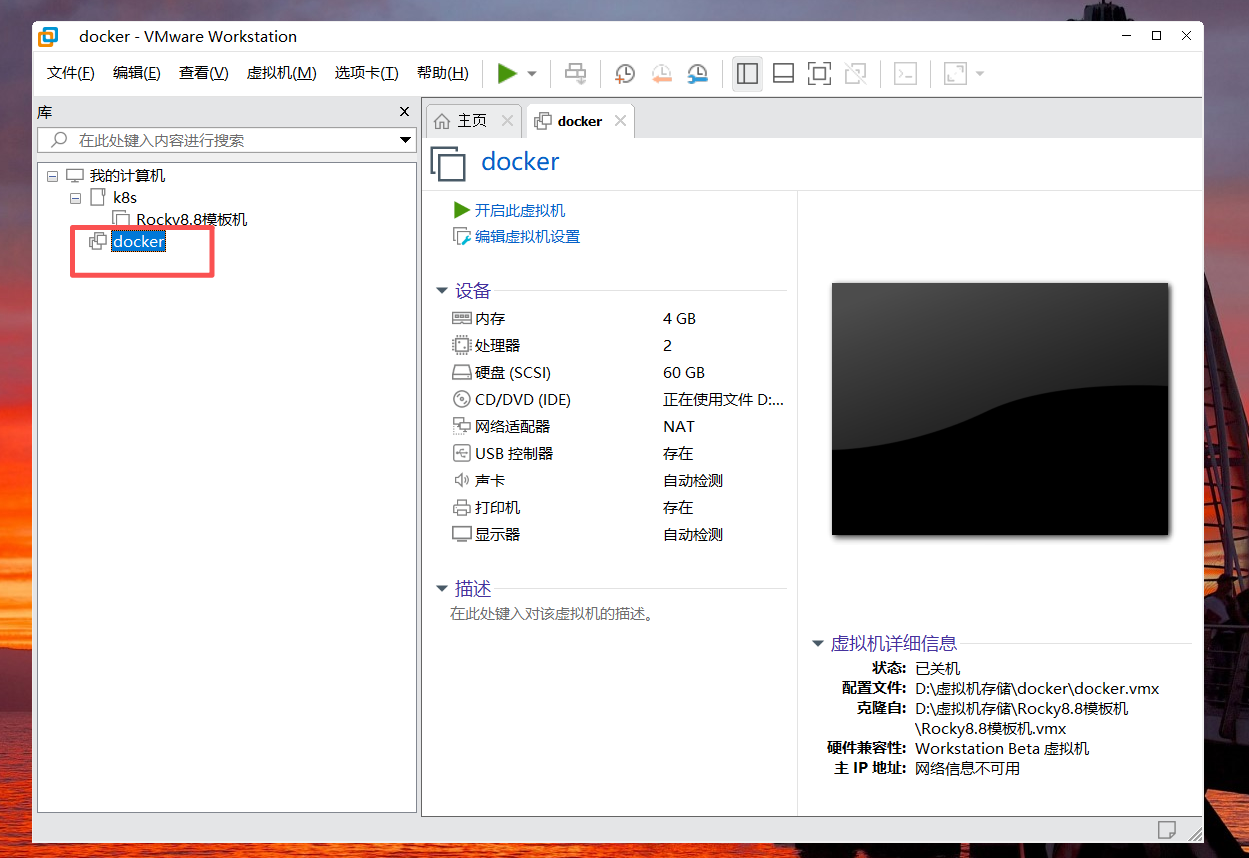Viewport: 1249px width, 858px height.
Task: Click the USB 控制器 device row
Action: pos(617,454)
